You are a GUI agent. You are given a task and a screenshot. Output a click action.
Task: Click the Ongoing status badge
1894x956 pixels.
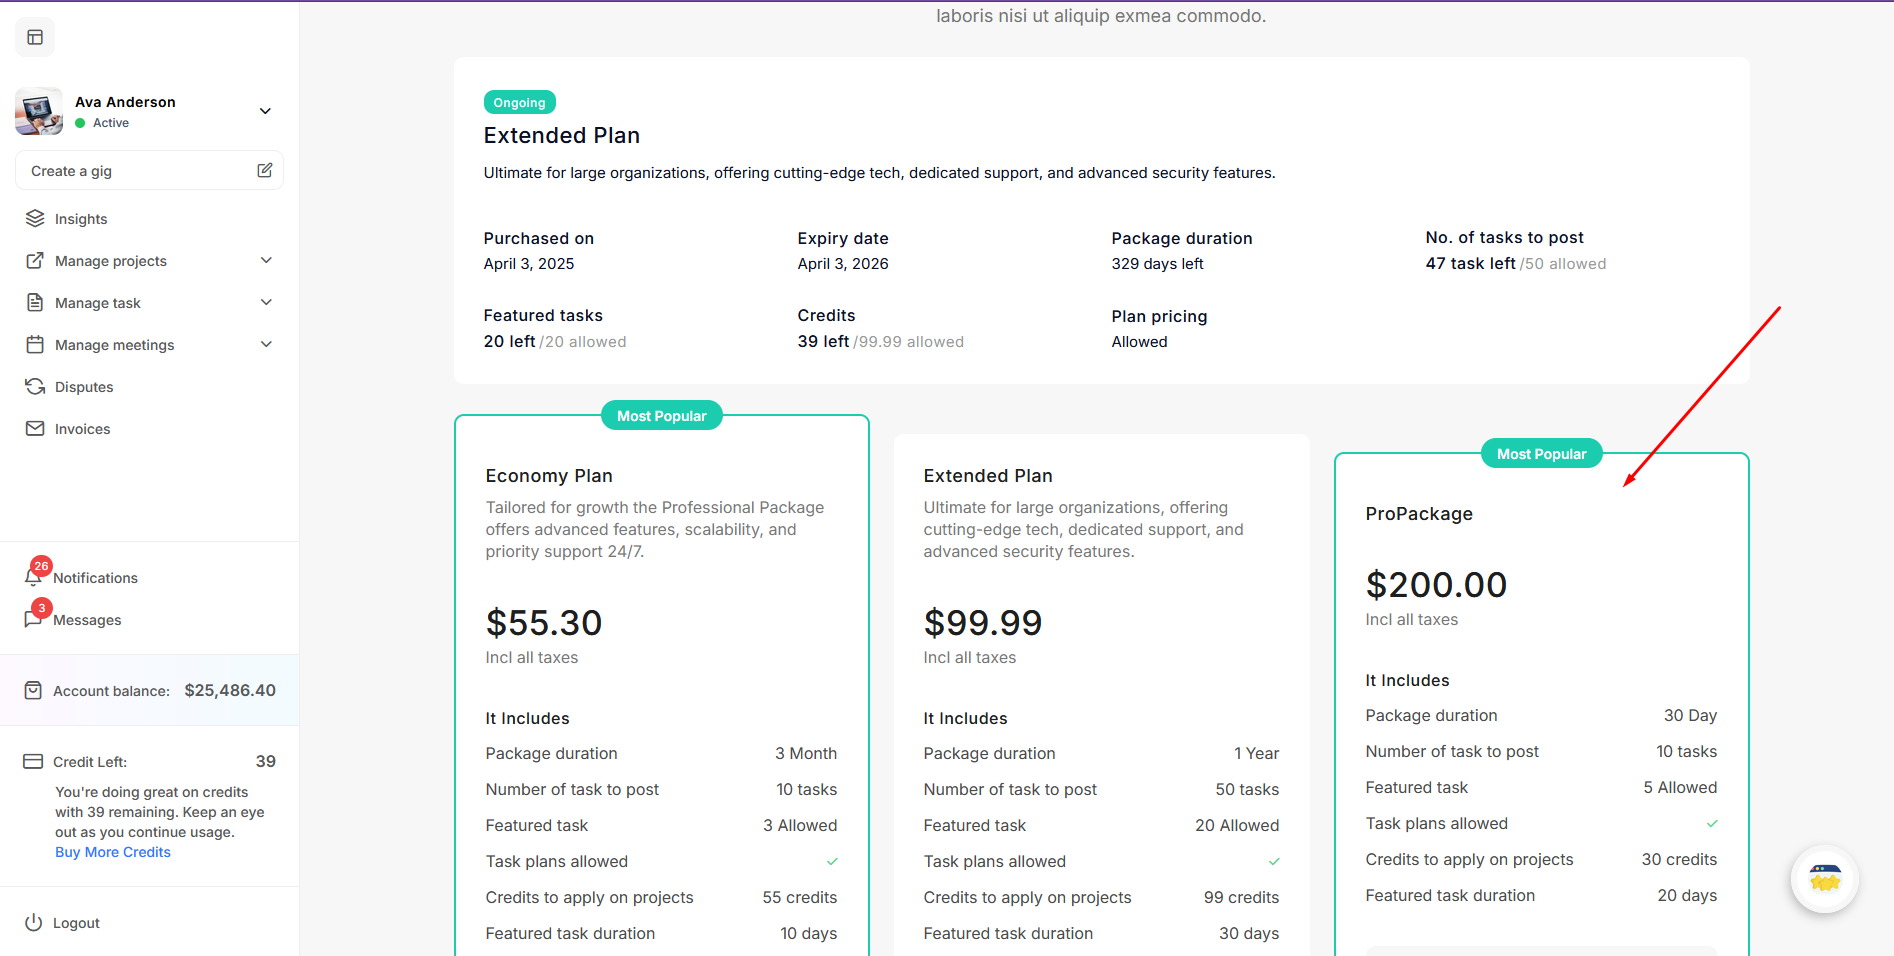[x=519, y=103]
